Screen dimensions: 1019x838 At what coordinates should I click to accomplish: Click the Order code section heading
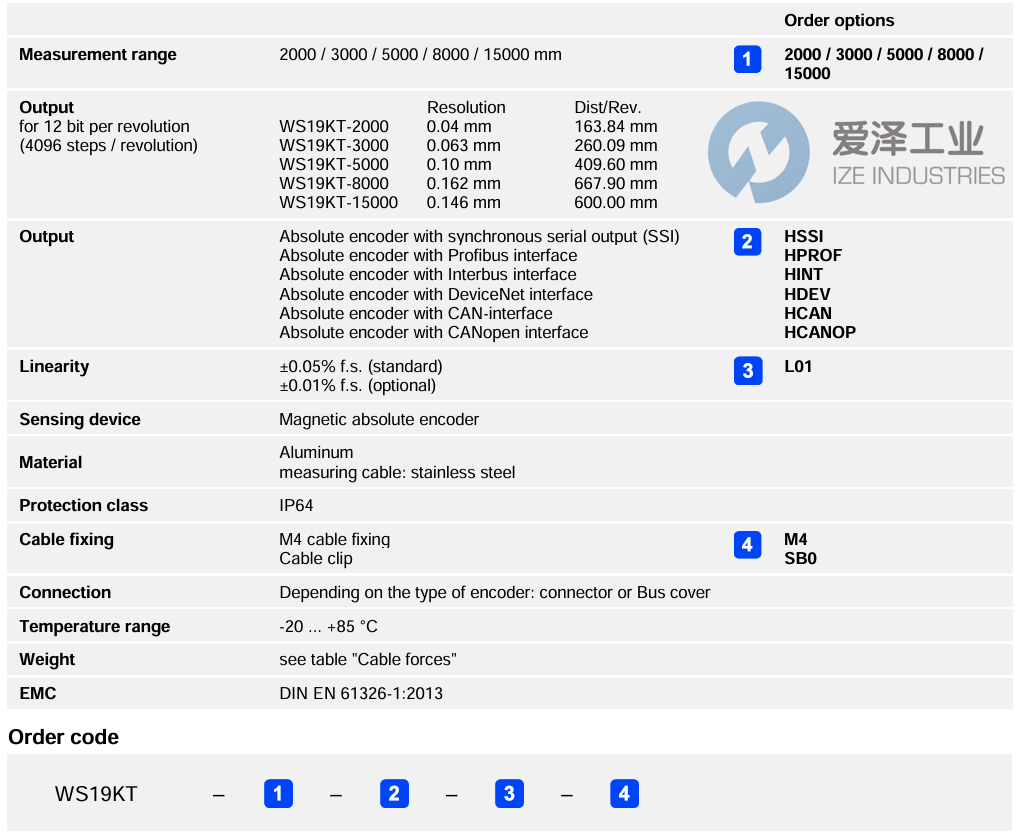[63, 737]
